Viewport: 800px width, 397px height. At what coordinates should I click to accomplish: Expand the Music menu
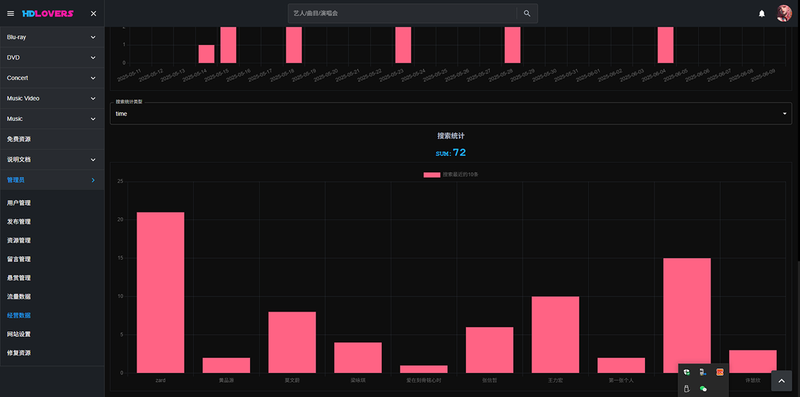point(52,119)
